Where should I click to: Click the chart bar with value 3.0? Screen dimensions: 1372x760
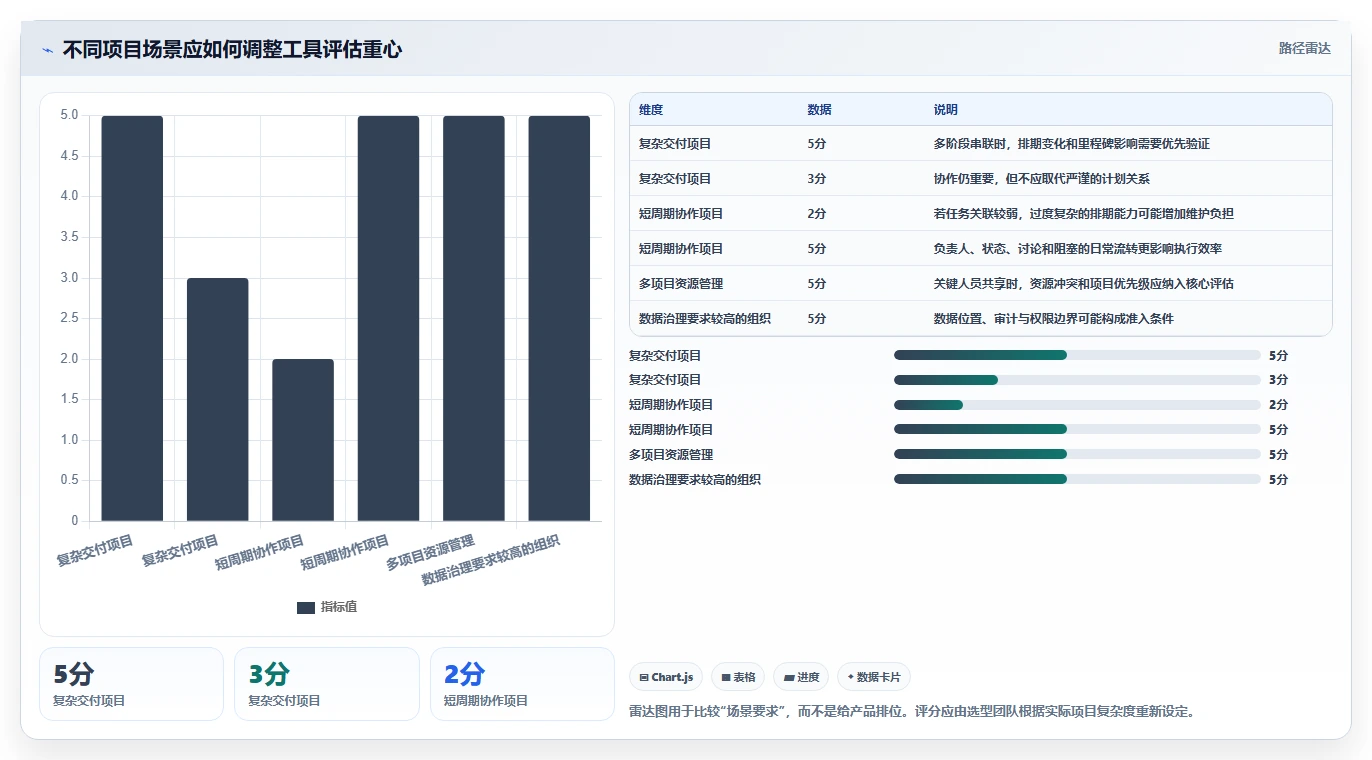pos(218,399)
